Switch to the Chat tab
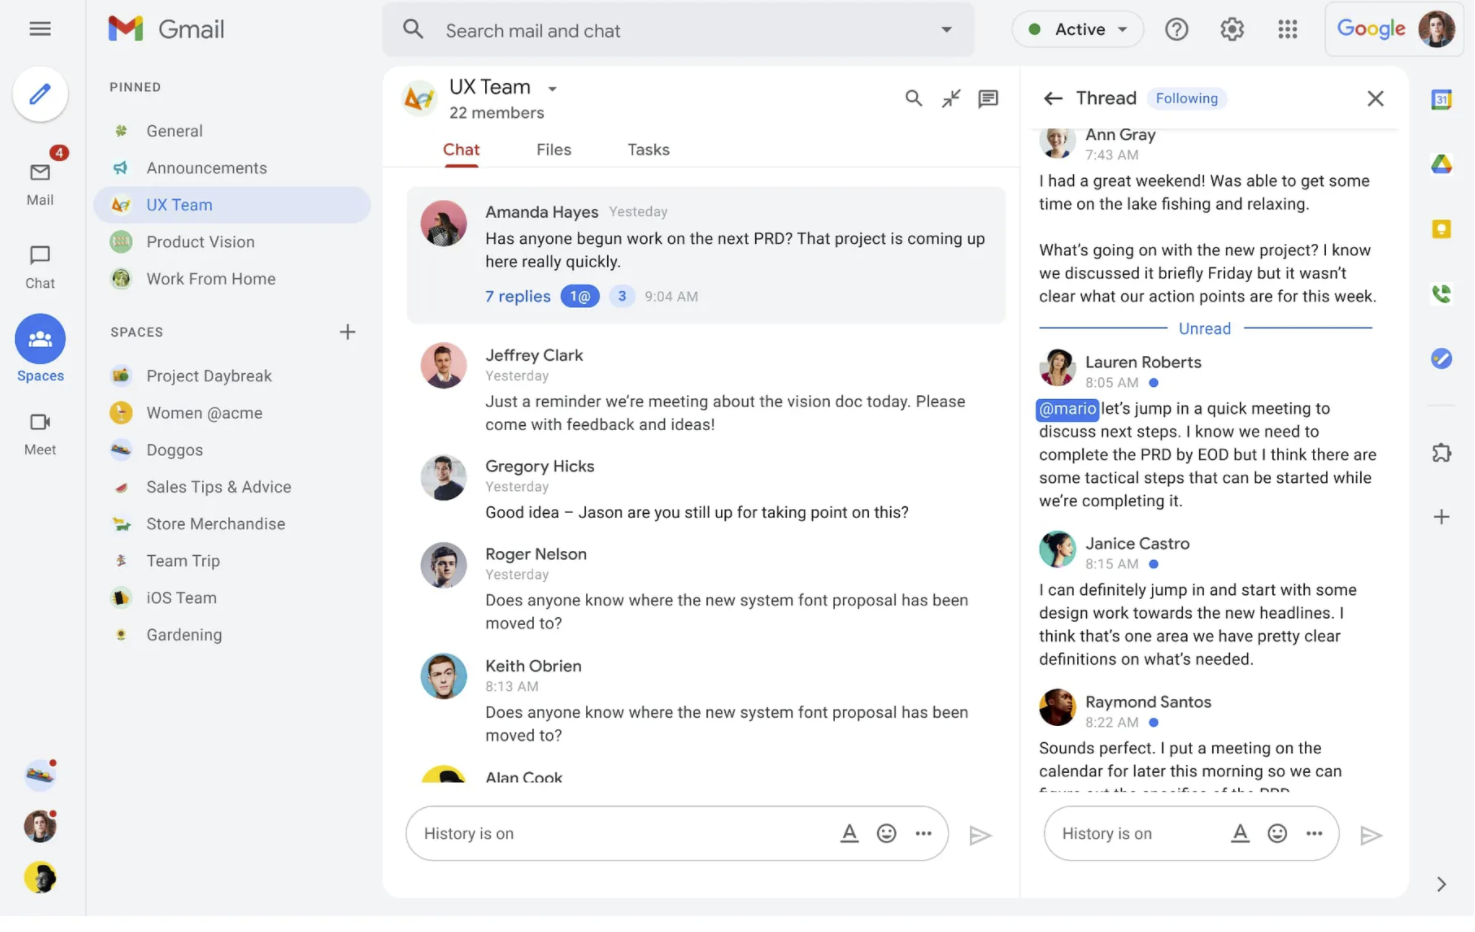 tap(461, 150)
